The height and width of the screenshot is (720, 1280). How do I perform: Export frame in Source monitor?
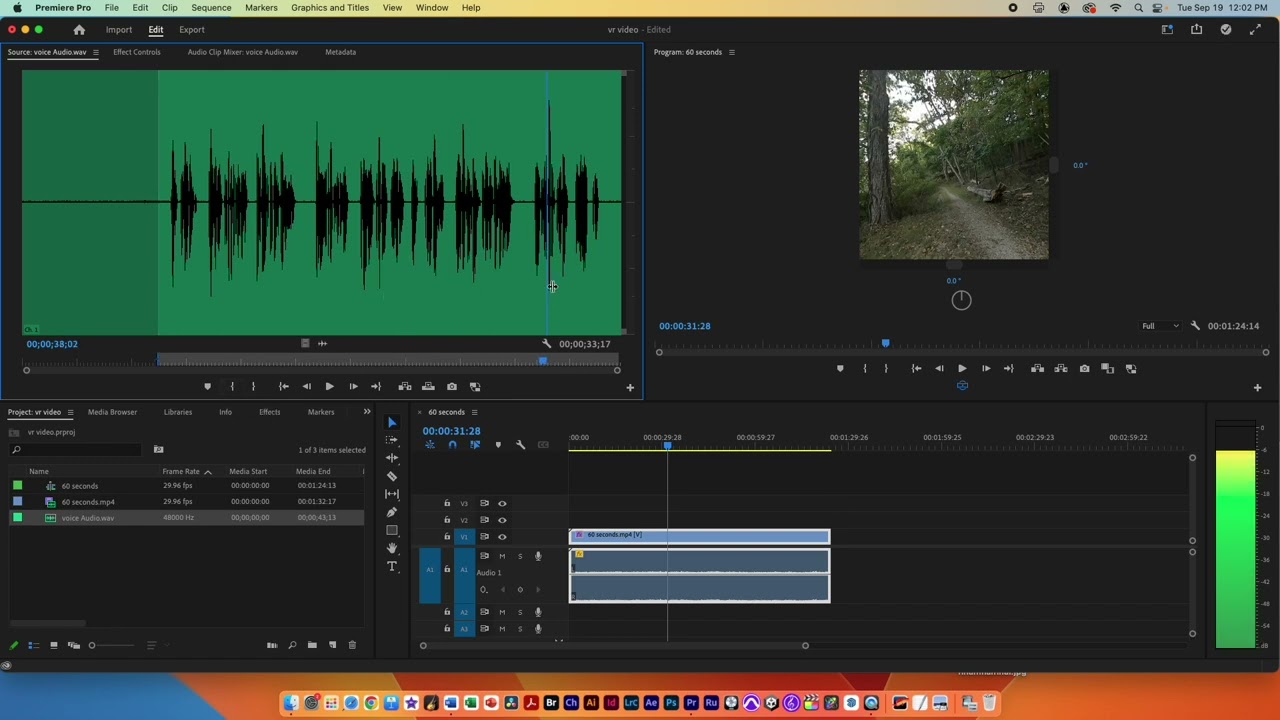452,387
